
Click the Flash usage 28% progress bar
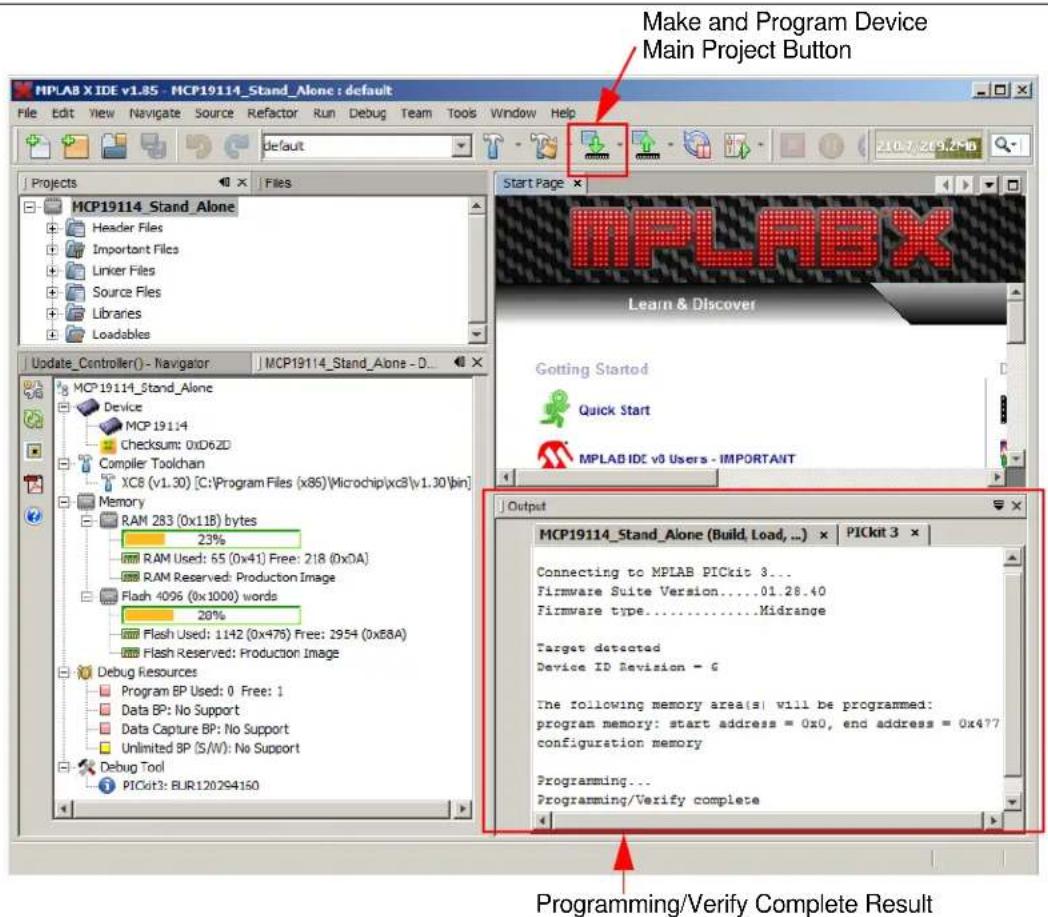[211, 614]
